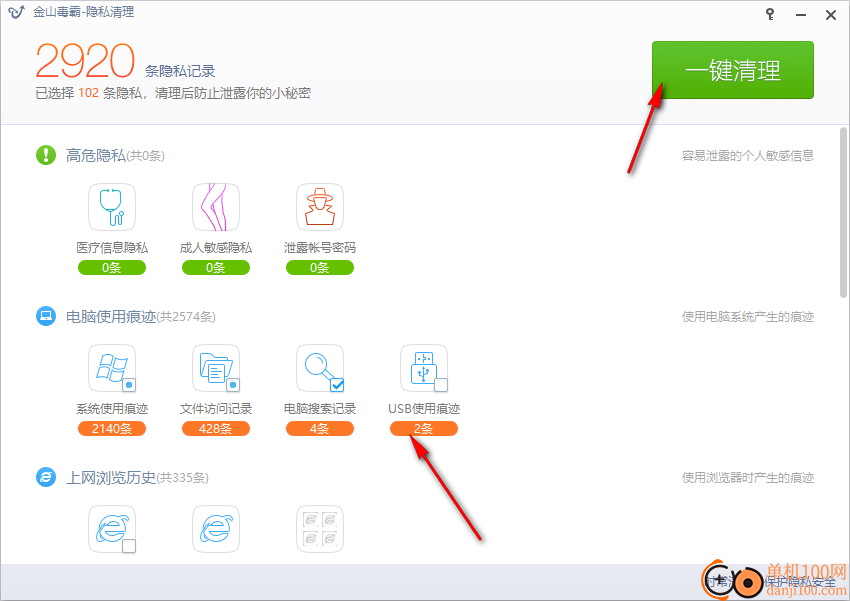Click the 4条 orange badge
The width and height of the screenshot is (850, 601).
pyautogui.click(x=320, y=429)
